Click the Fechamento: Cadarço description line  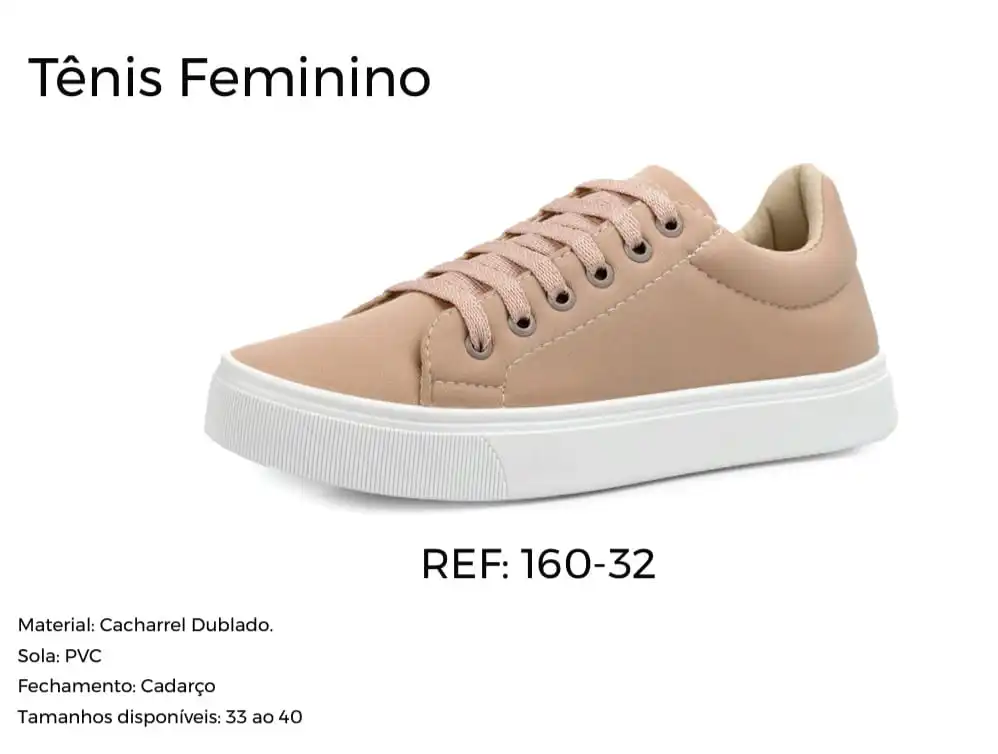tap(116, 687)
